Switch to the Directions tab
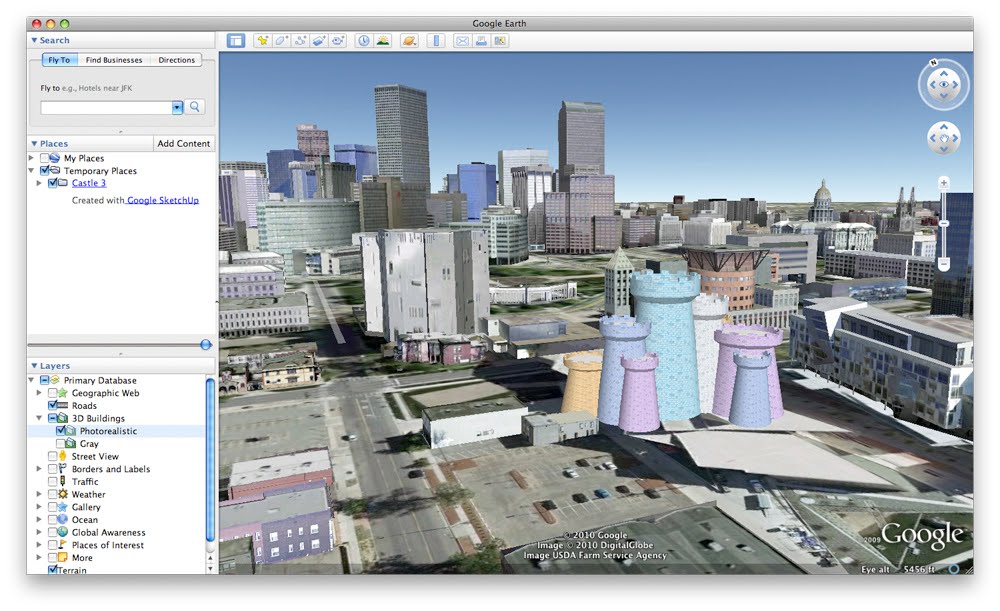 click(177, 60)
